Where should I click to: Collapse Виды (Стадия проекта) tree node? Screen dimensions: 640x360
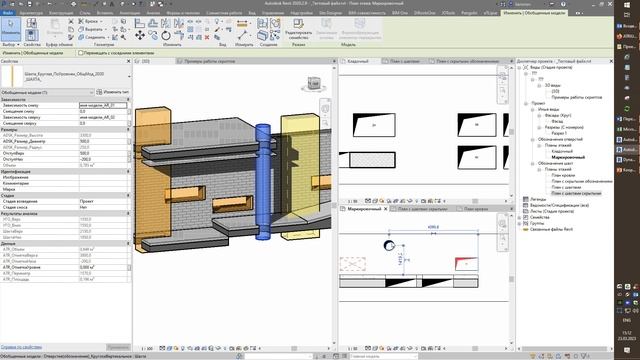coord(520,67)
